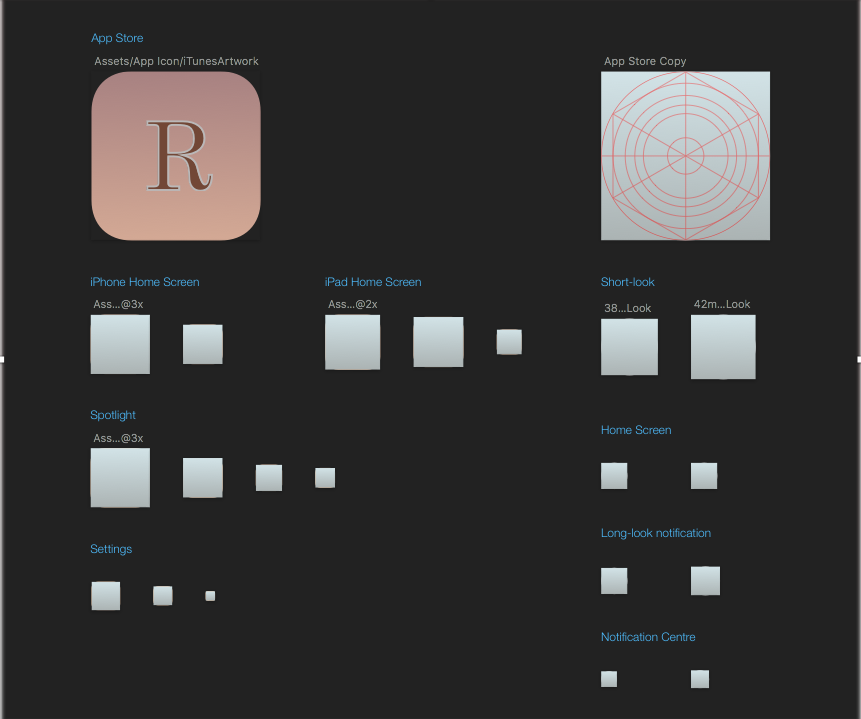861x719 pixels.
Task: Click the left Notification Centre icon well
Action: tap(608, 678)
